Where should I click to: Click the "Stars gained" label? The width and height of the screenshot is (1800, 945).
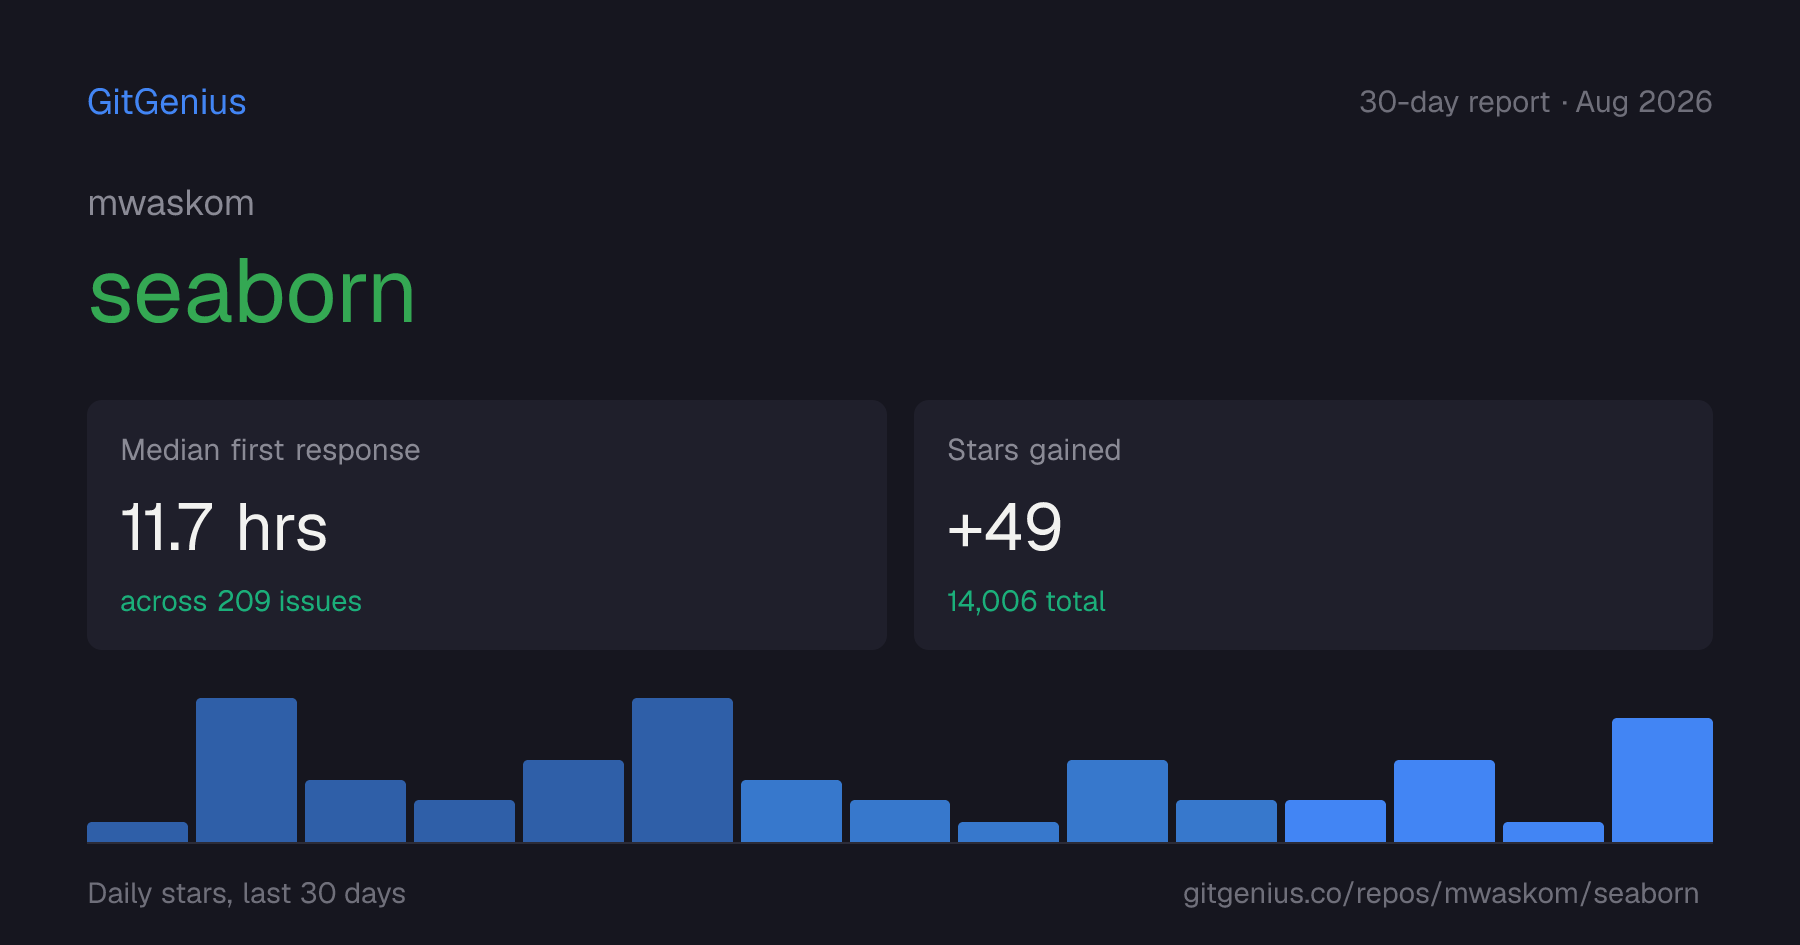[1034, 450]
